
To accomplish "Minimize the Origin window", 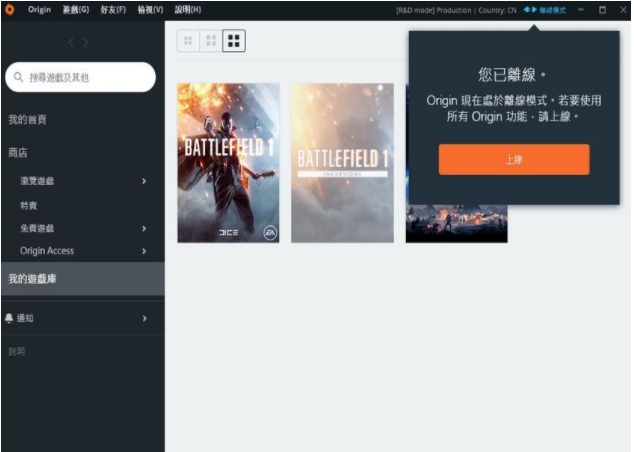I will point(581,10).
